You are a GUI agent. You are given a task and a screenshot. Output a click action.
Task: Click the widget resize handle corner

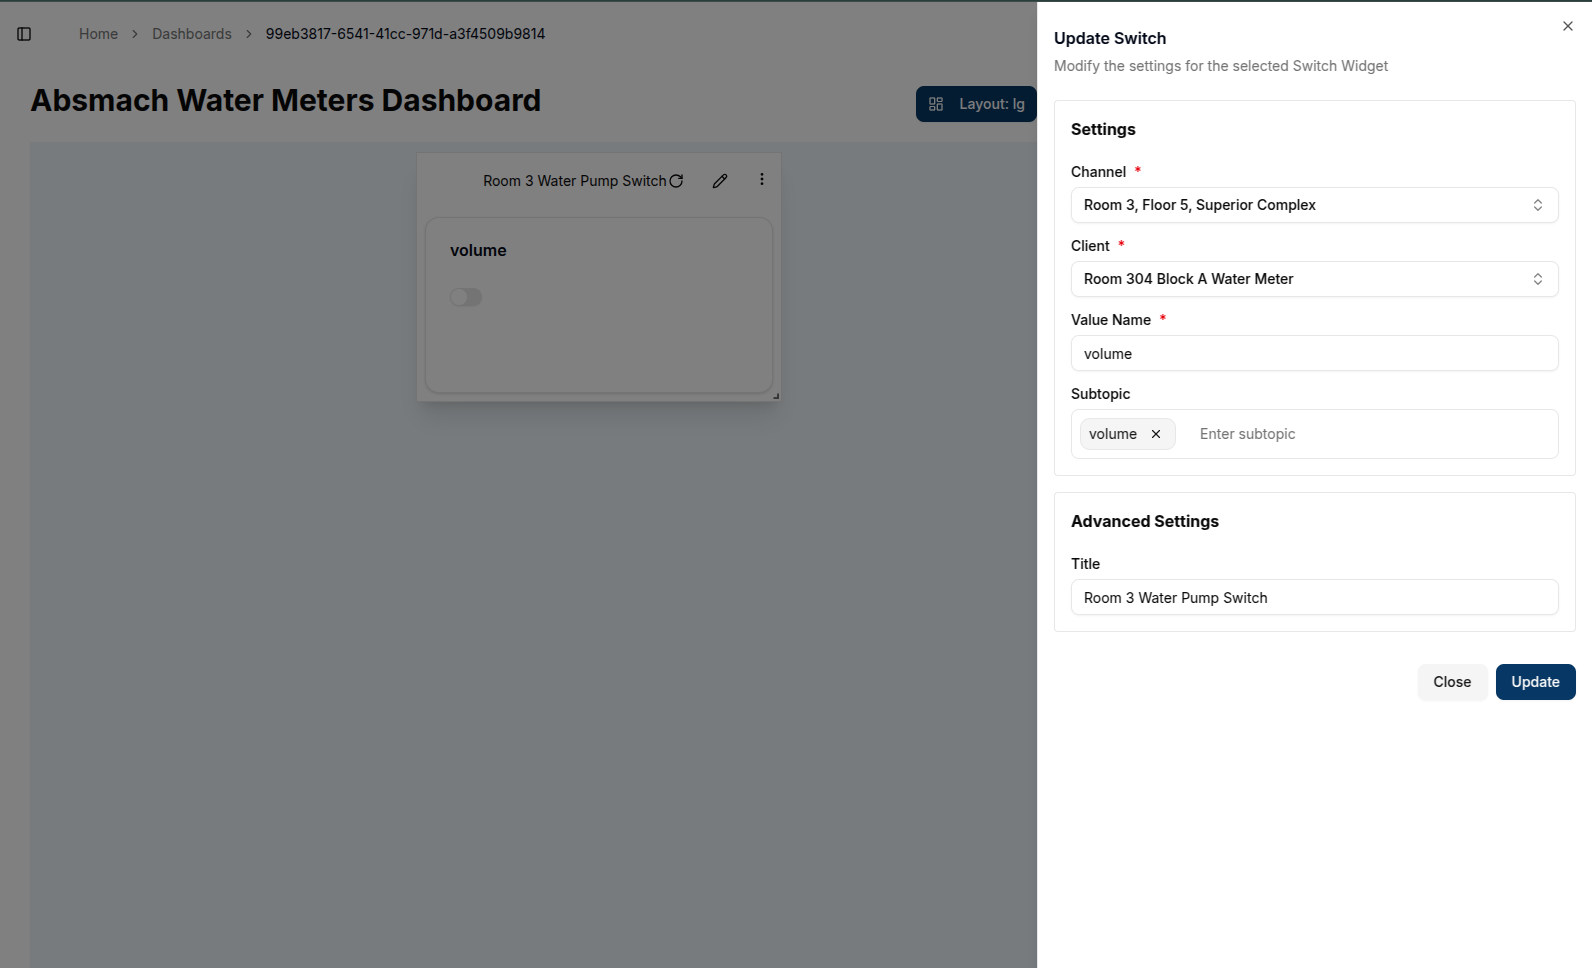pyautogui.click(x=775, y=396)
